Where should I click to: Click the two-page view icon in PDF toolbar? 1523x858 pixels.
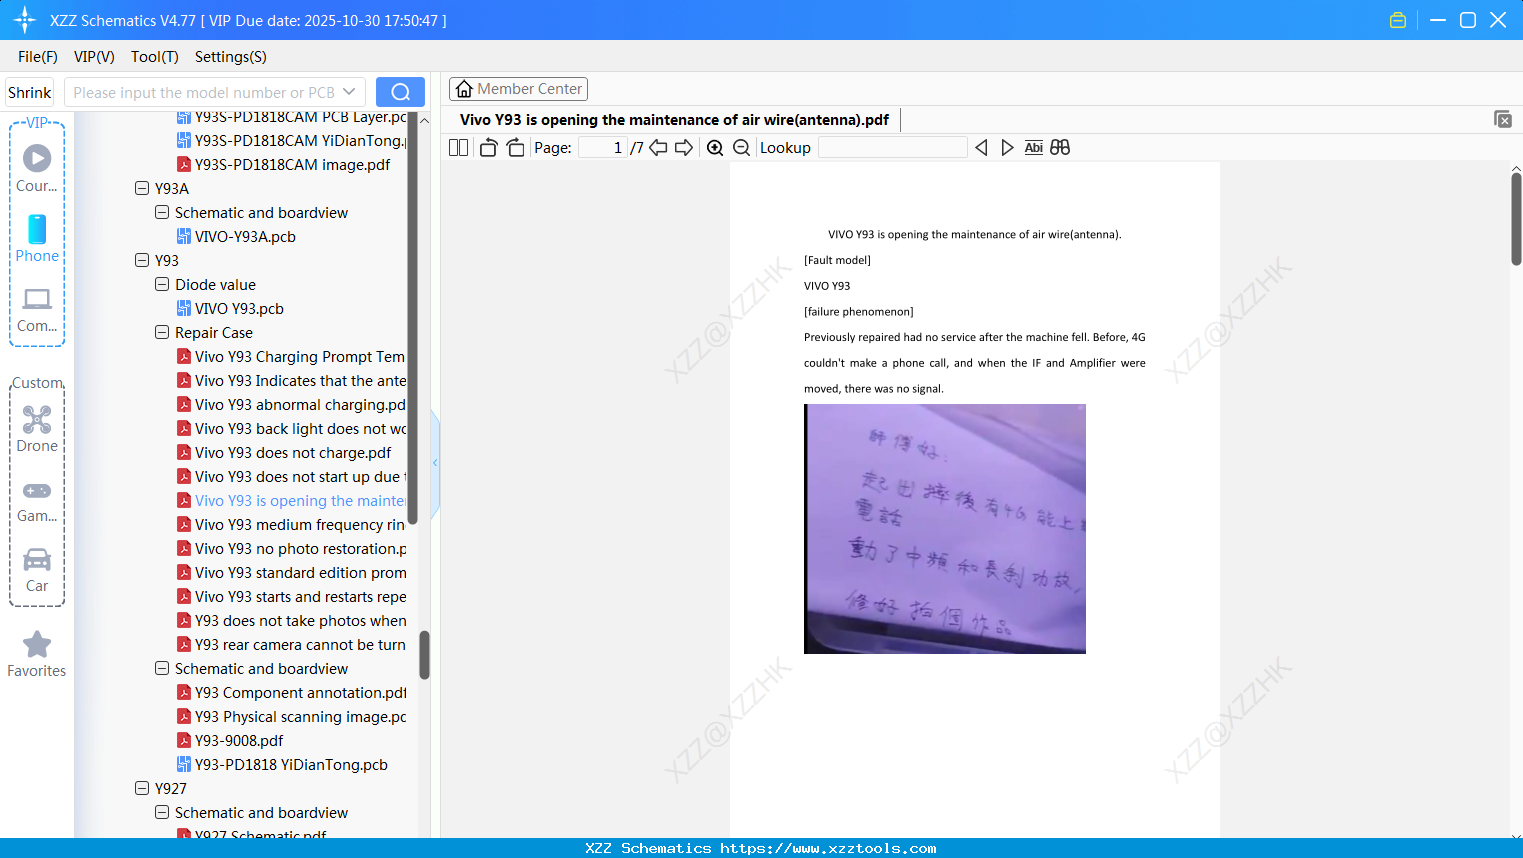(x=458, y=148)
